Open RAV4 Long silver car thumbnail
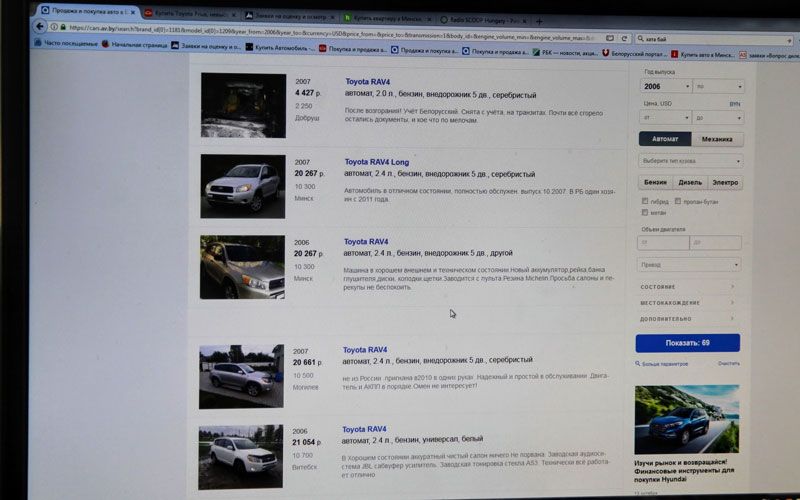Image resolution: width=800 pixels, height=500 pixels. tap(243, 186)
